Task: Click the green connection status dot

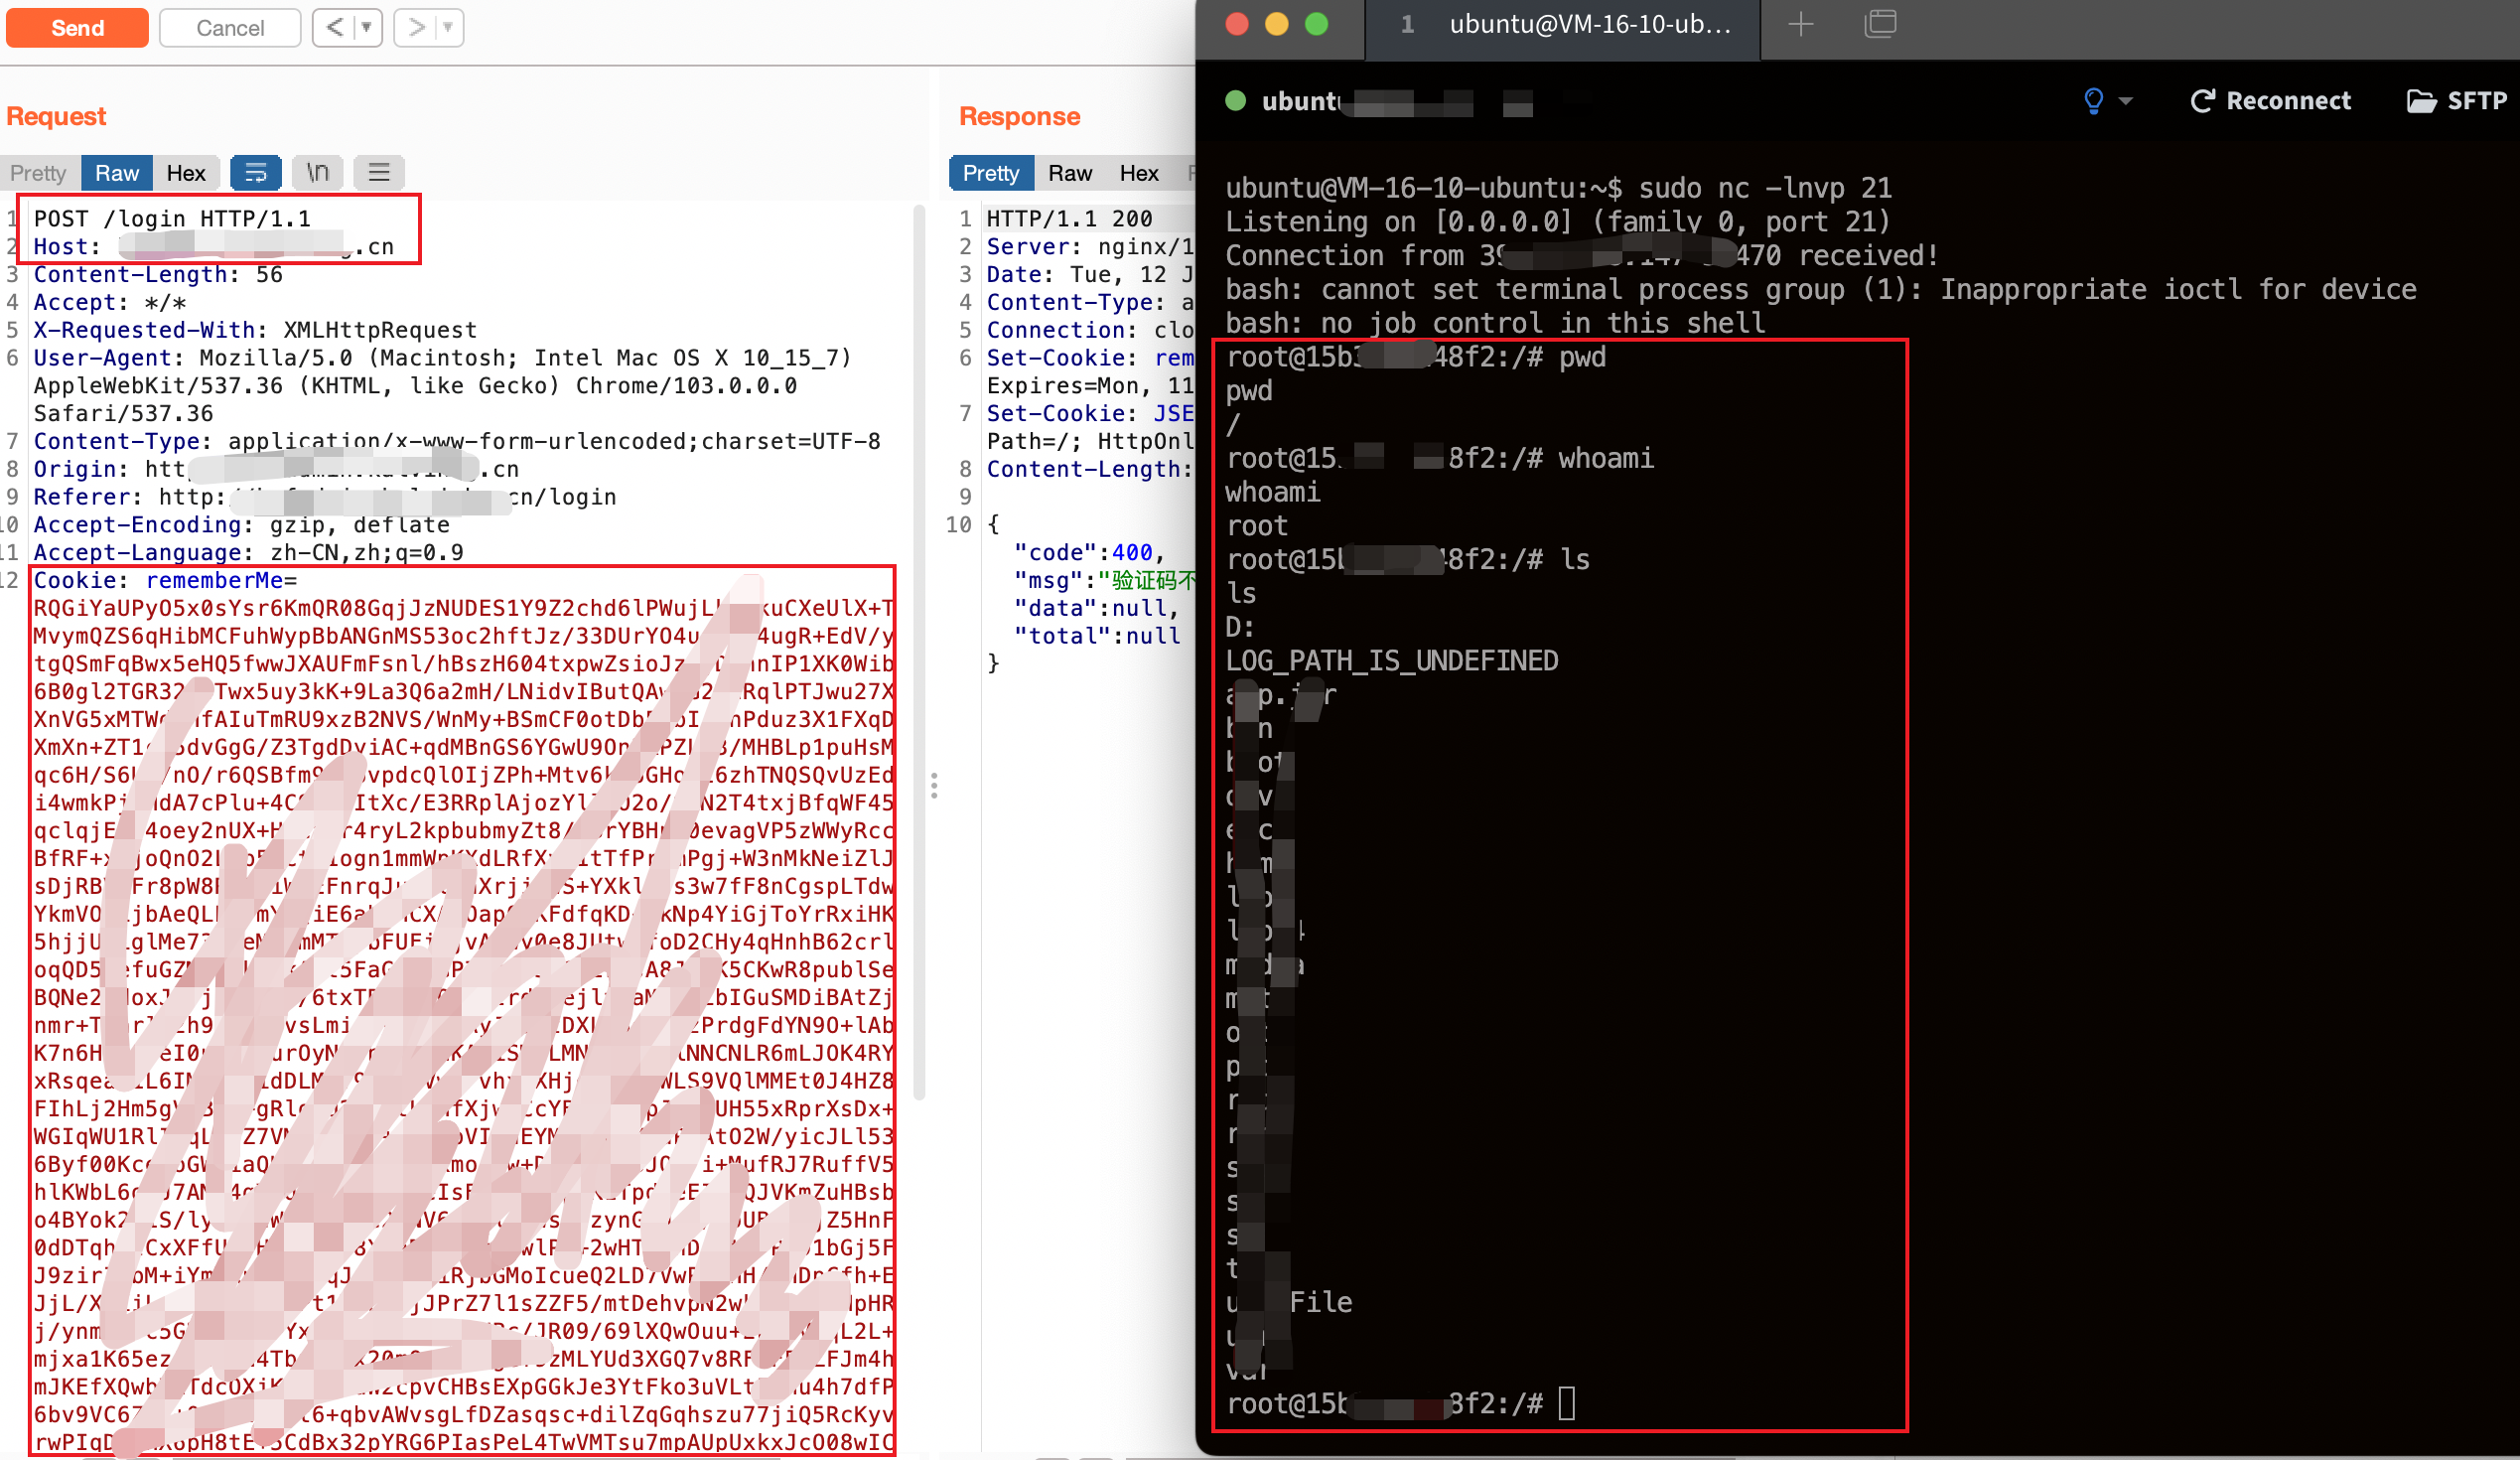Action: (x=1236, y=100)
